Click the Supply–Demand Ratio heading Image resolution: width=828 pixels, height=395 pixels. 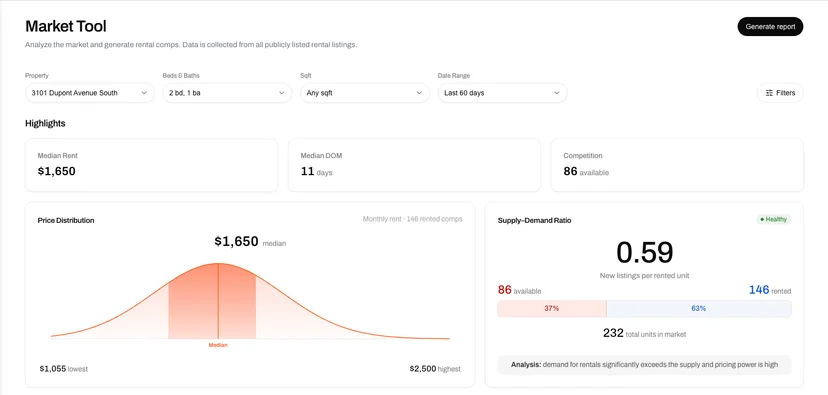[534, 220]
